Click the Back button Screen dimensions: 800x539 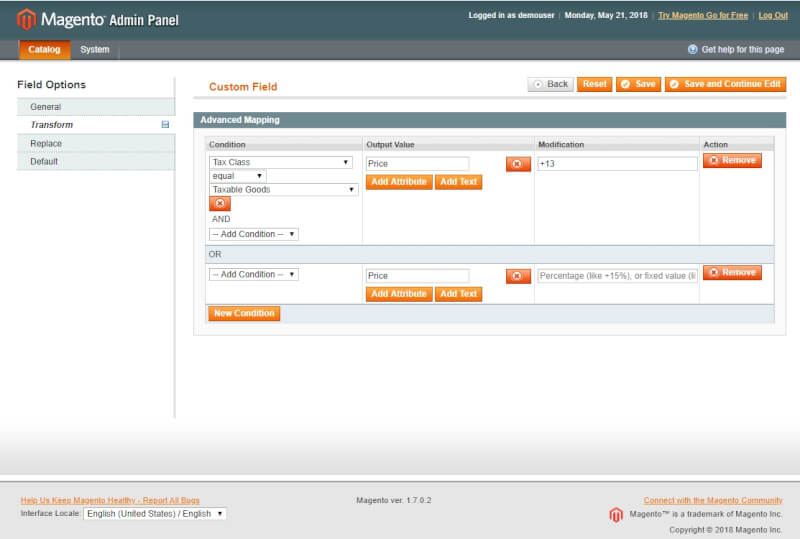[551, 84]
